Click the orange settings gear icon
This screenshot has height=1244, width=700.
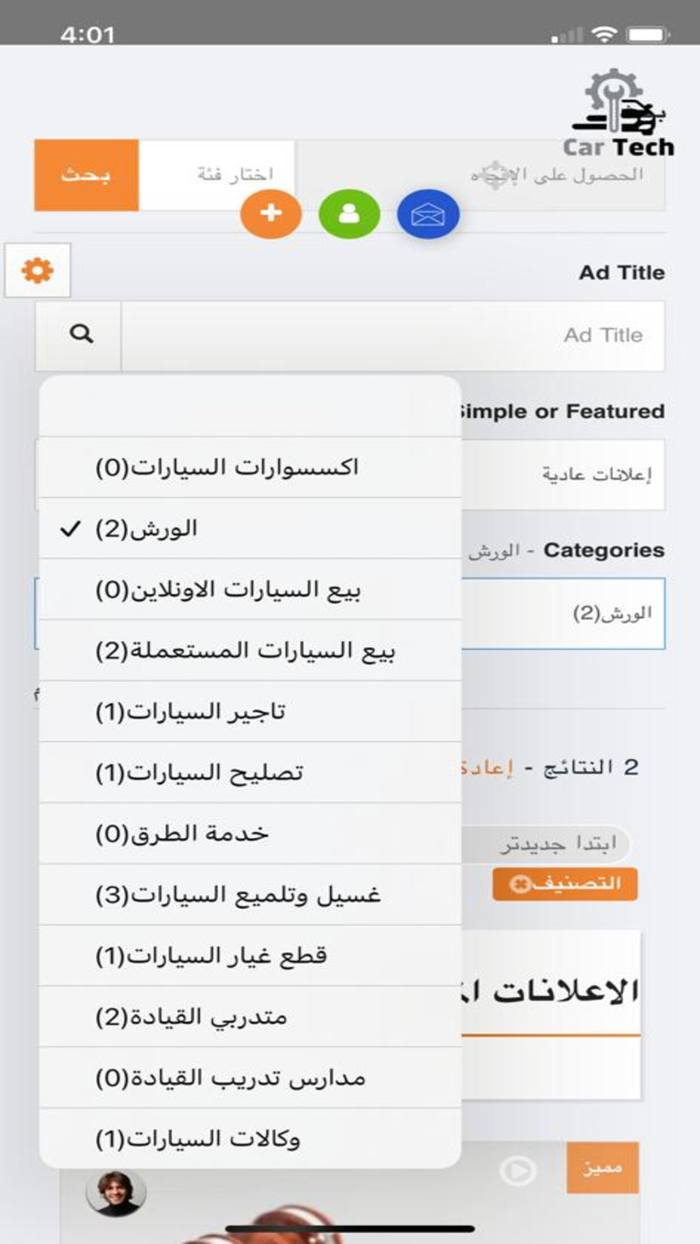38,270
